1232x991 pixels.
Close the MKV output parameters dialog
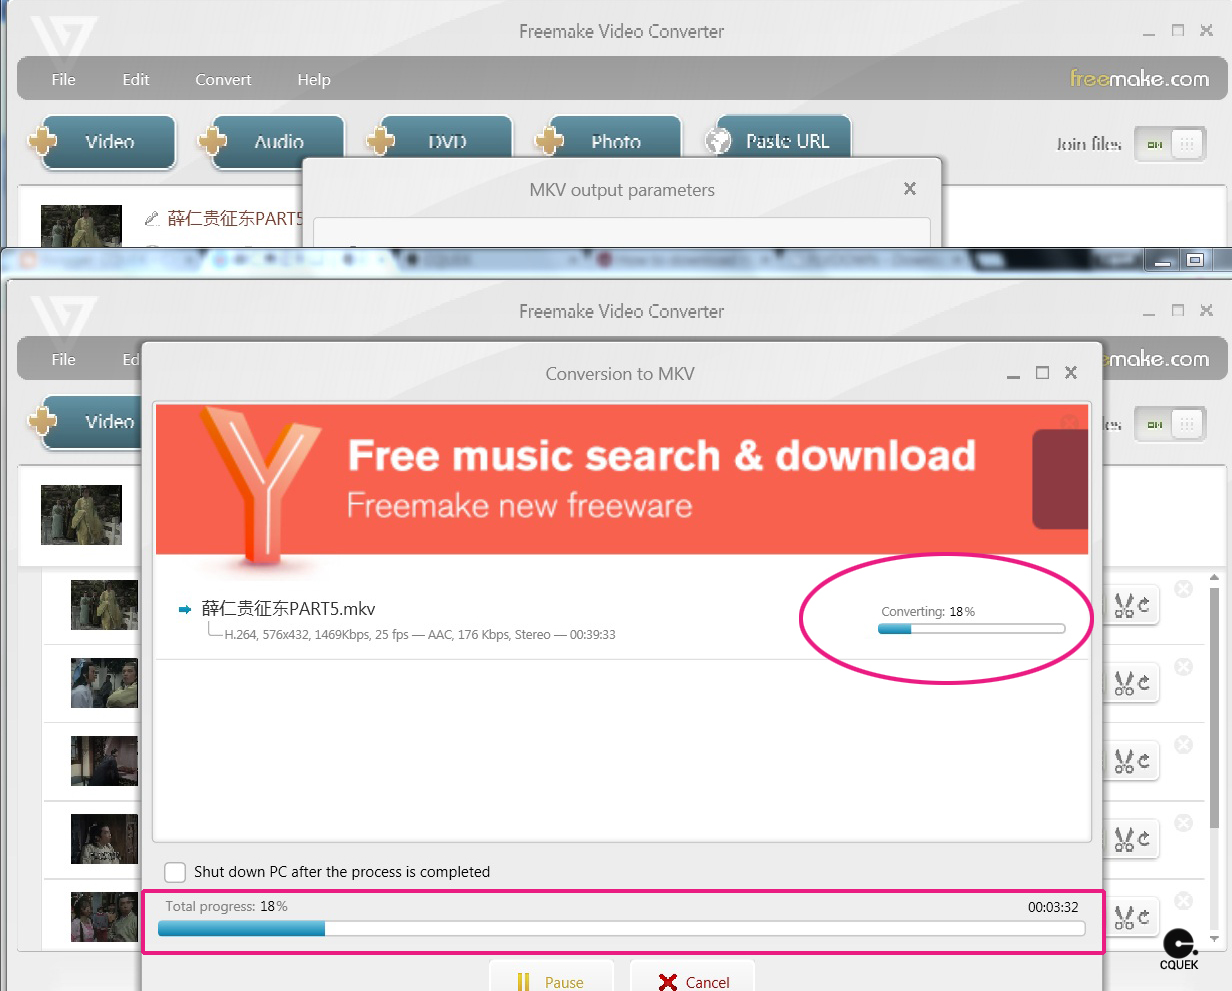point(910,189)
